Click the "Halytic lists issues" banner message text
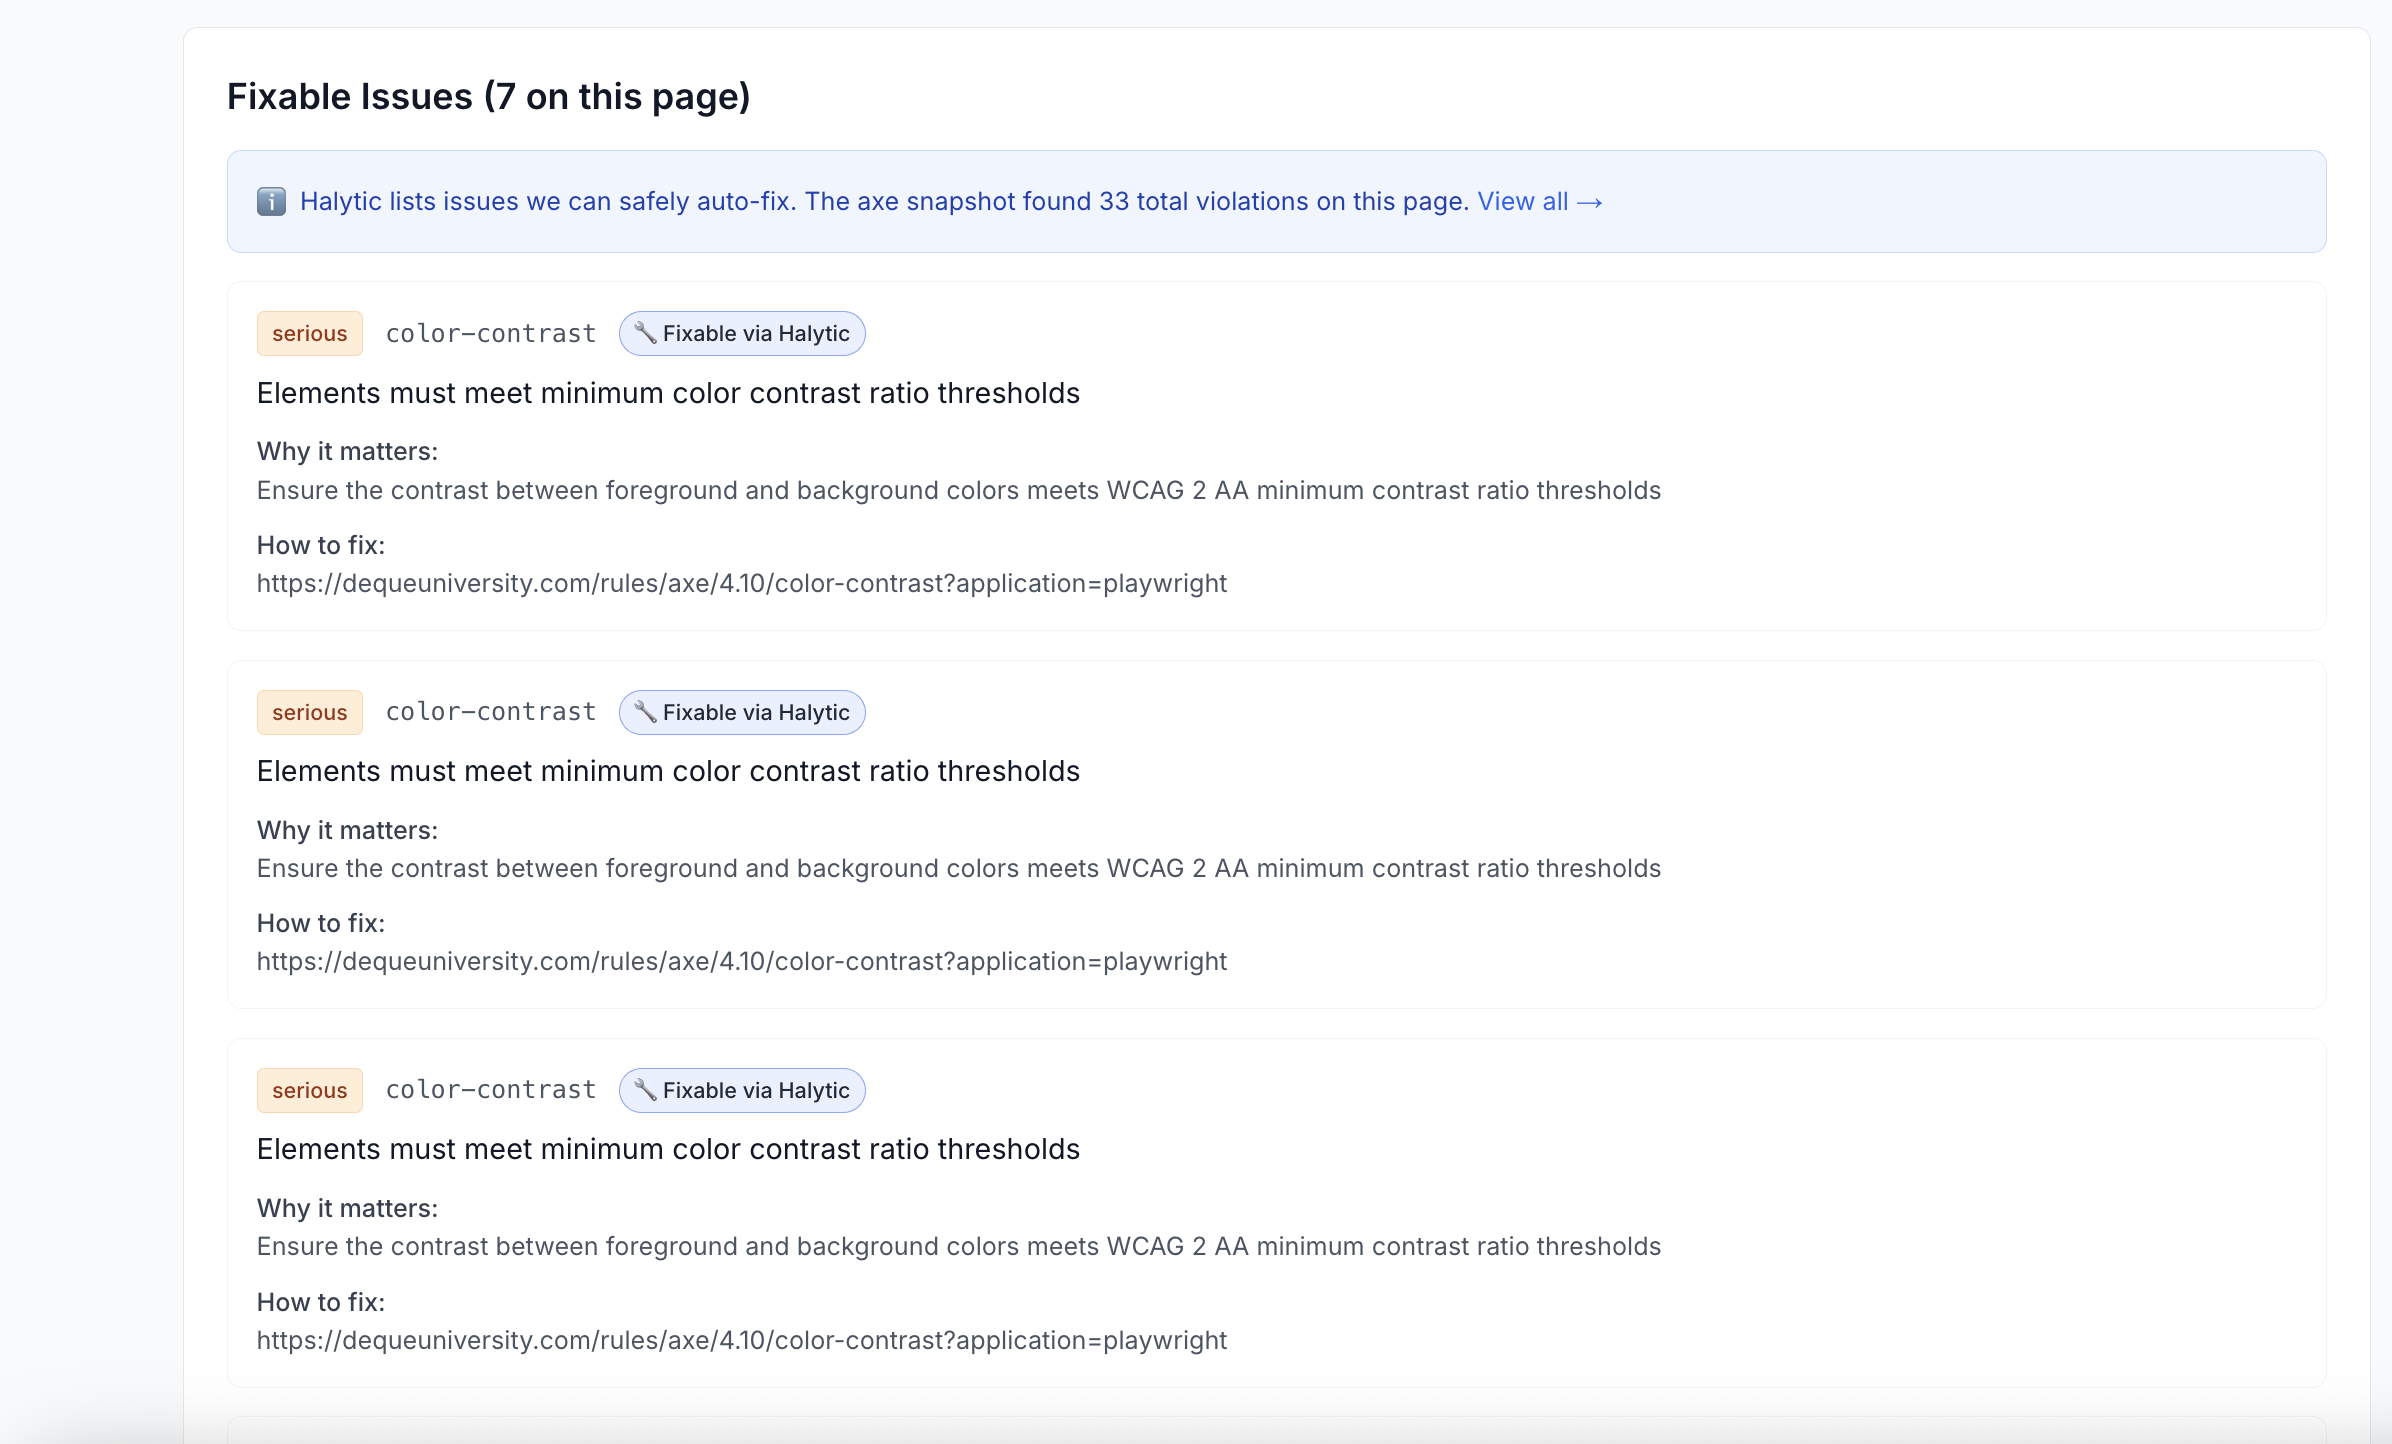Screen dimensions: 2392x1444 click(x=884, y=202)
